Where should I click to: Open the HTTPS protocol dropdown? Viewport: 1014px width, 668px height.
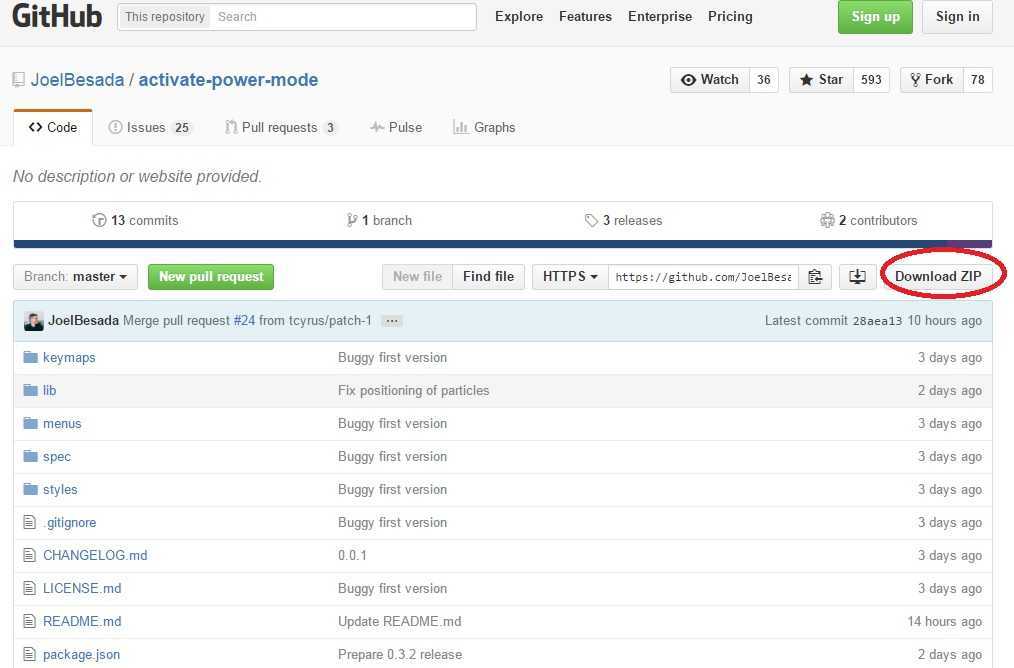(x=570, y=277)
